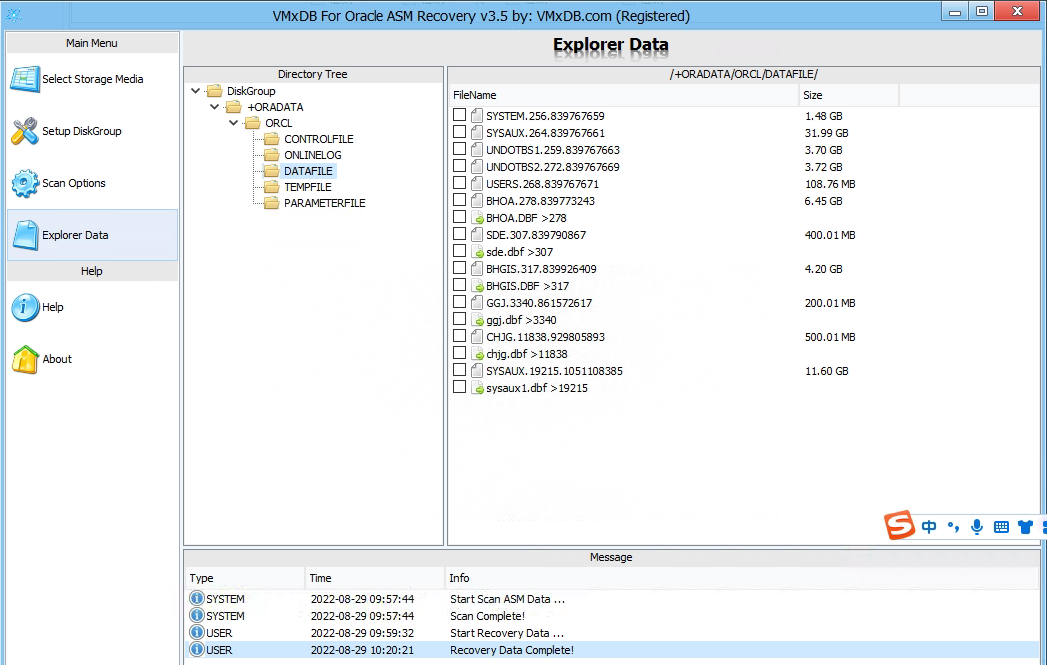The height and width of the screenshot is (665, 1047).
Task: Click the ggj.dbf >3340 alias icon
Action: 477,320
